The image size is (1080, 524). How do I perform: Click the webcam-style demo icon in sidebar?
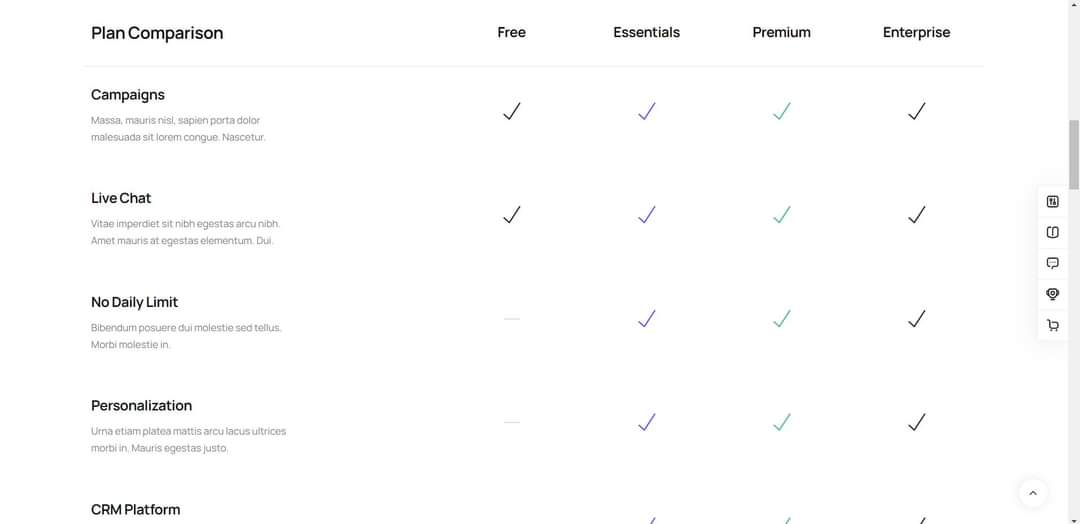[1052, 294]
